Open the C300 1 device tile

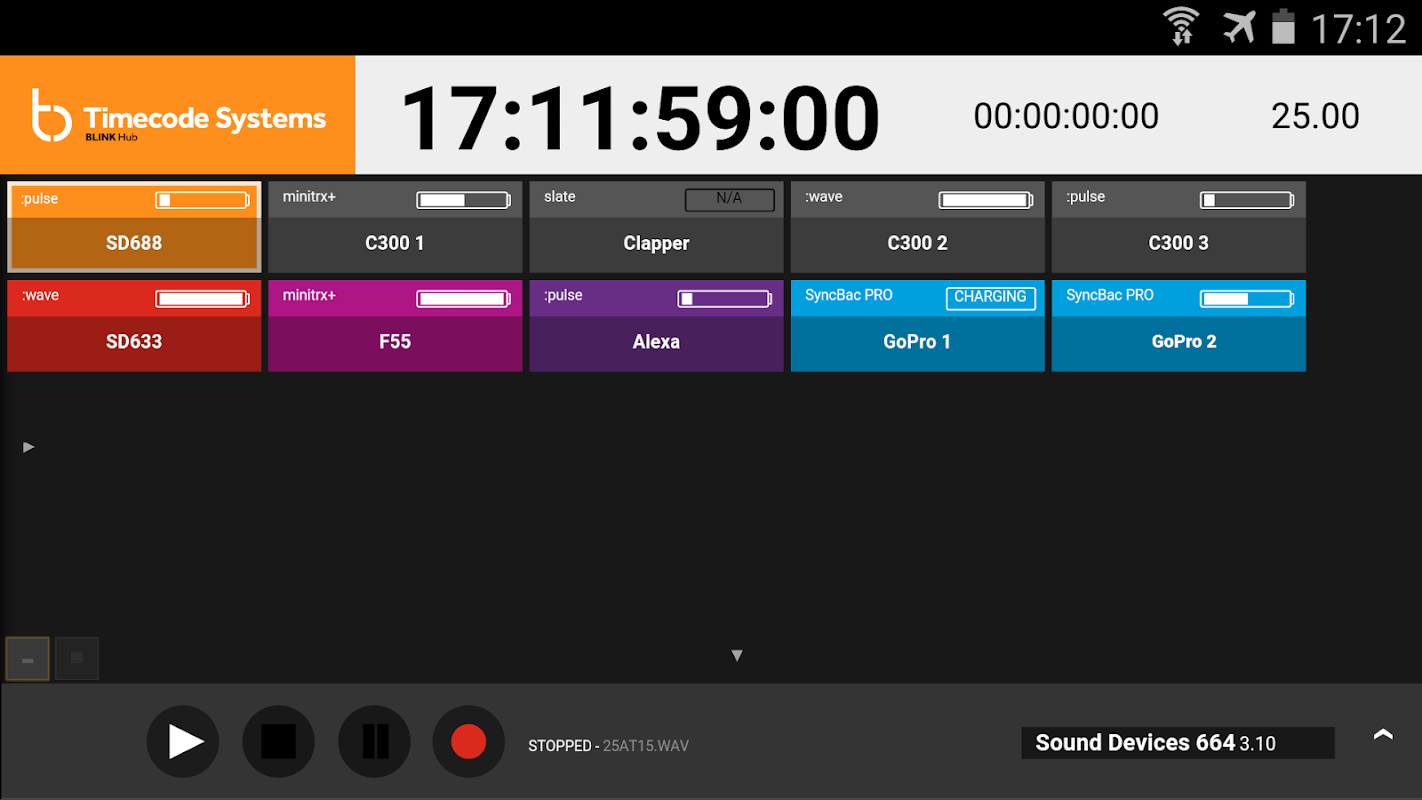click(x=395, y=227)
